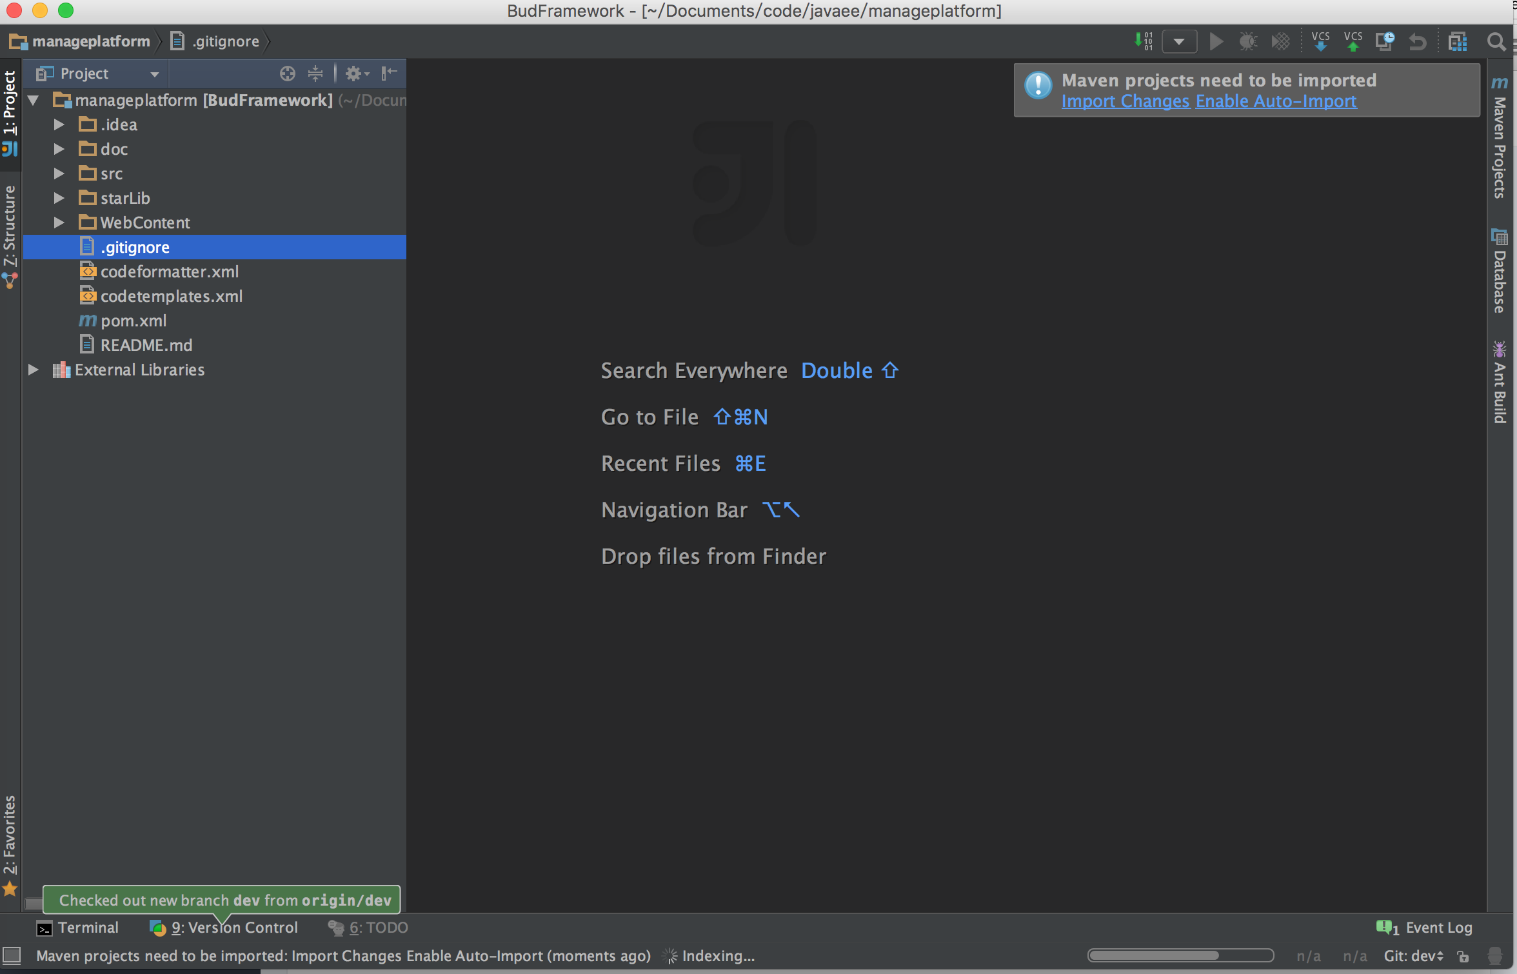Select codetemplates.xml in project tree

(x=214, y=296)
